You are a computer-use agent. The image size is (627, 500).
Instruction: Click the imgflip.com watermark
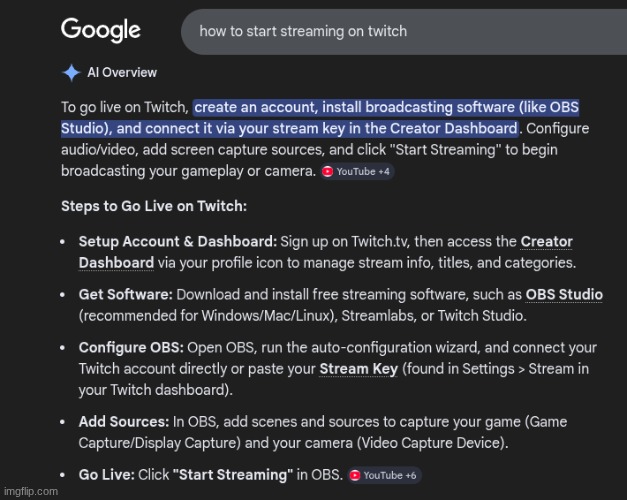click(30, 492)
